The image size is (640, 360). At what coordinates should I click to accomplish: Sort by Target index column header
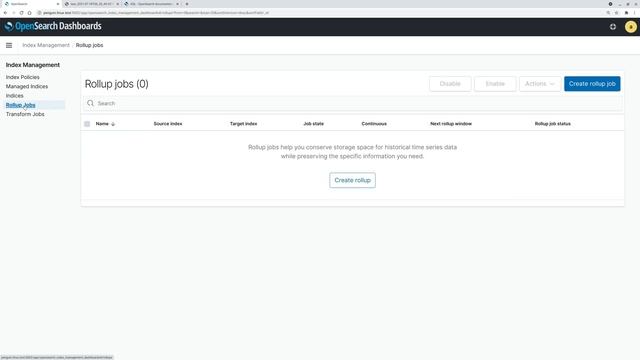pyautogui.click(x=244, y=124)
